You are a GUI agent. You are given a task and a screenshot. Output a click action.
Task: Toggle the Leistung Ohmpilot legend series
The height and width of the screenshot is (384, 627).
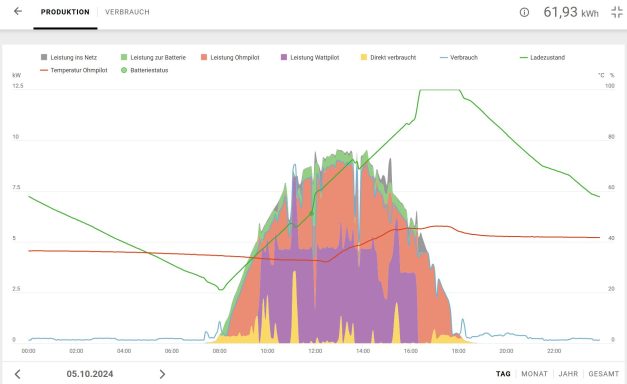tap(230, 57)
